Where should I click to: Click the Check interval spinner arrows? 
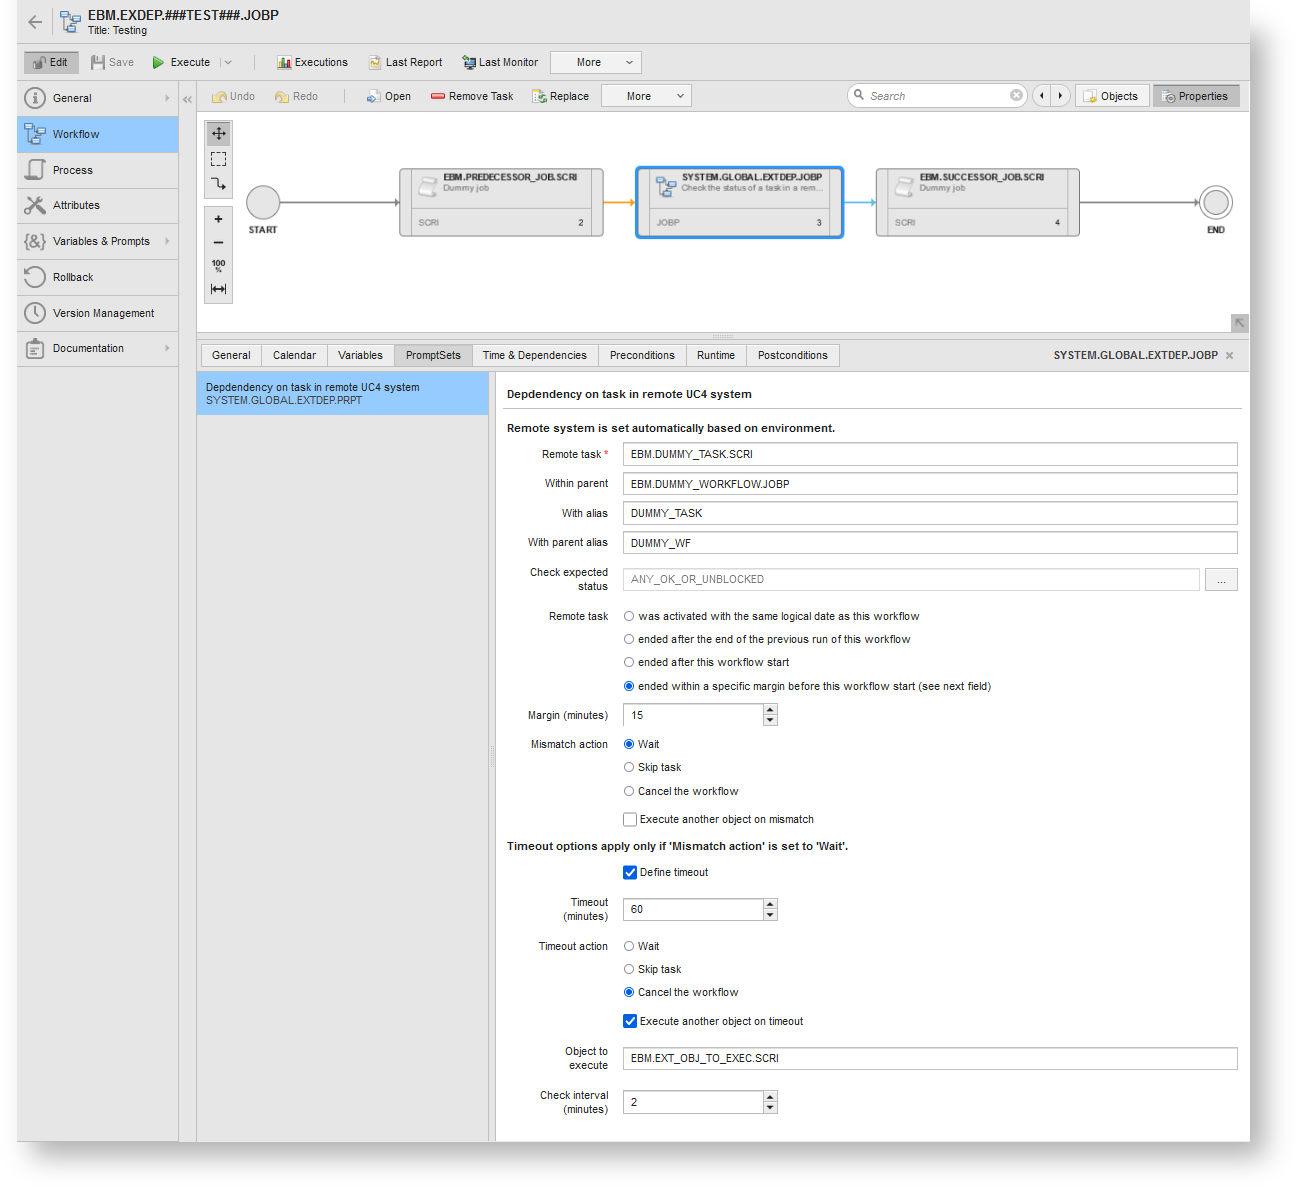(770, 1102)
